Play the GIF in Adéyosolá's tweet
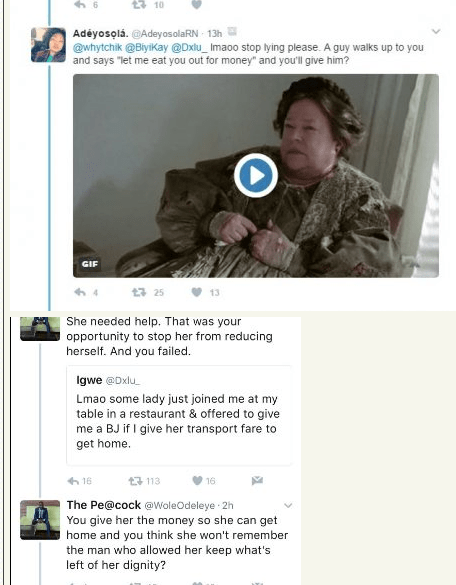 point(256,175)
